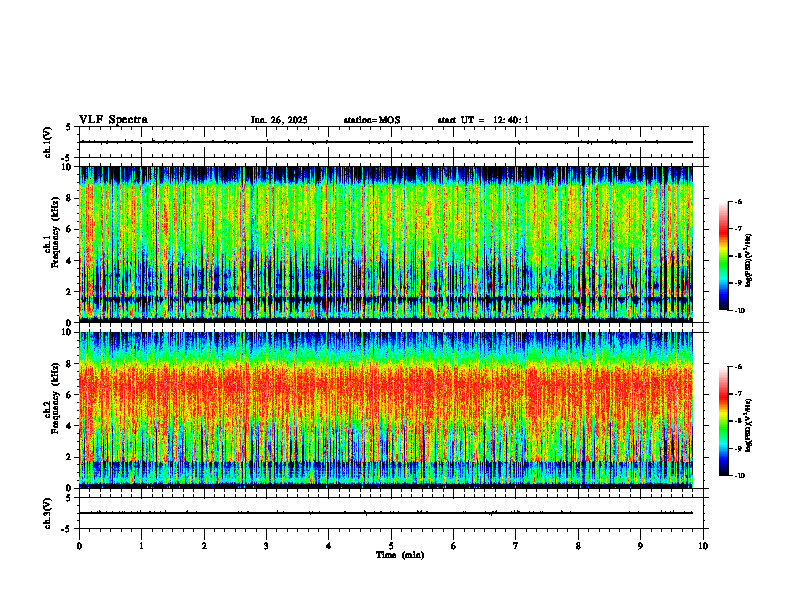Viewport: 792px width, 612px height.
Task: Click the "start UT = 12:40: 1" text
Action: click(483, 120)
